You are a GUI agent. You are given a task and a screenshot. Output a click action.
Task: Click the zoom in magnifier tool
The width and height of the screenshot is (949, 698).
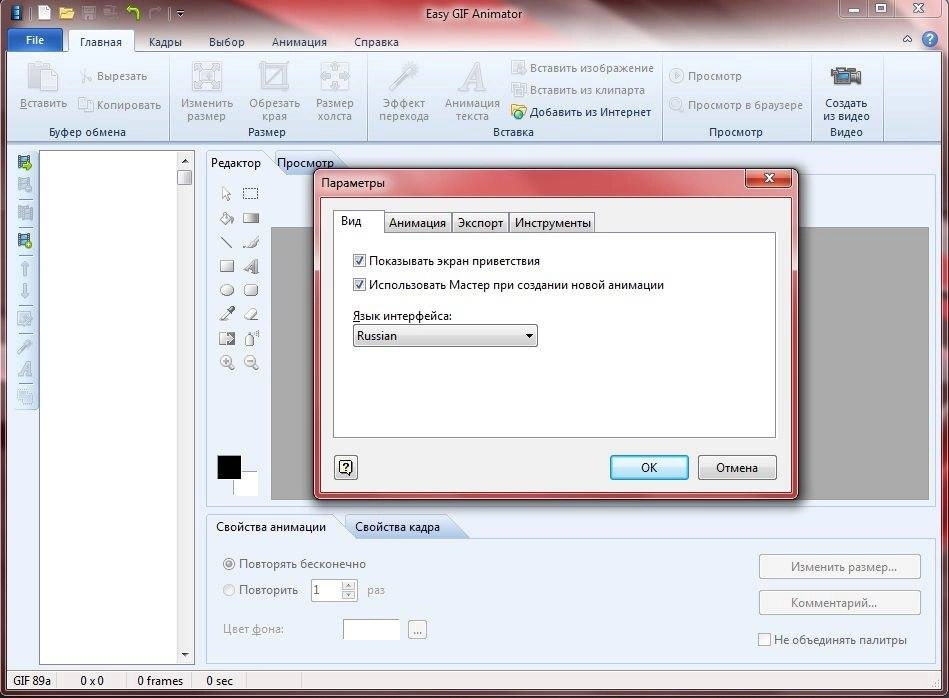click(x=226, y=363)
